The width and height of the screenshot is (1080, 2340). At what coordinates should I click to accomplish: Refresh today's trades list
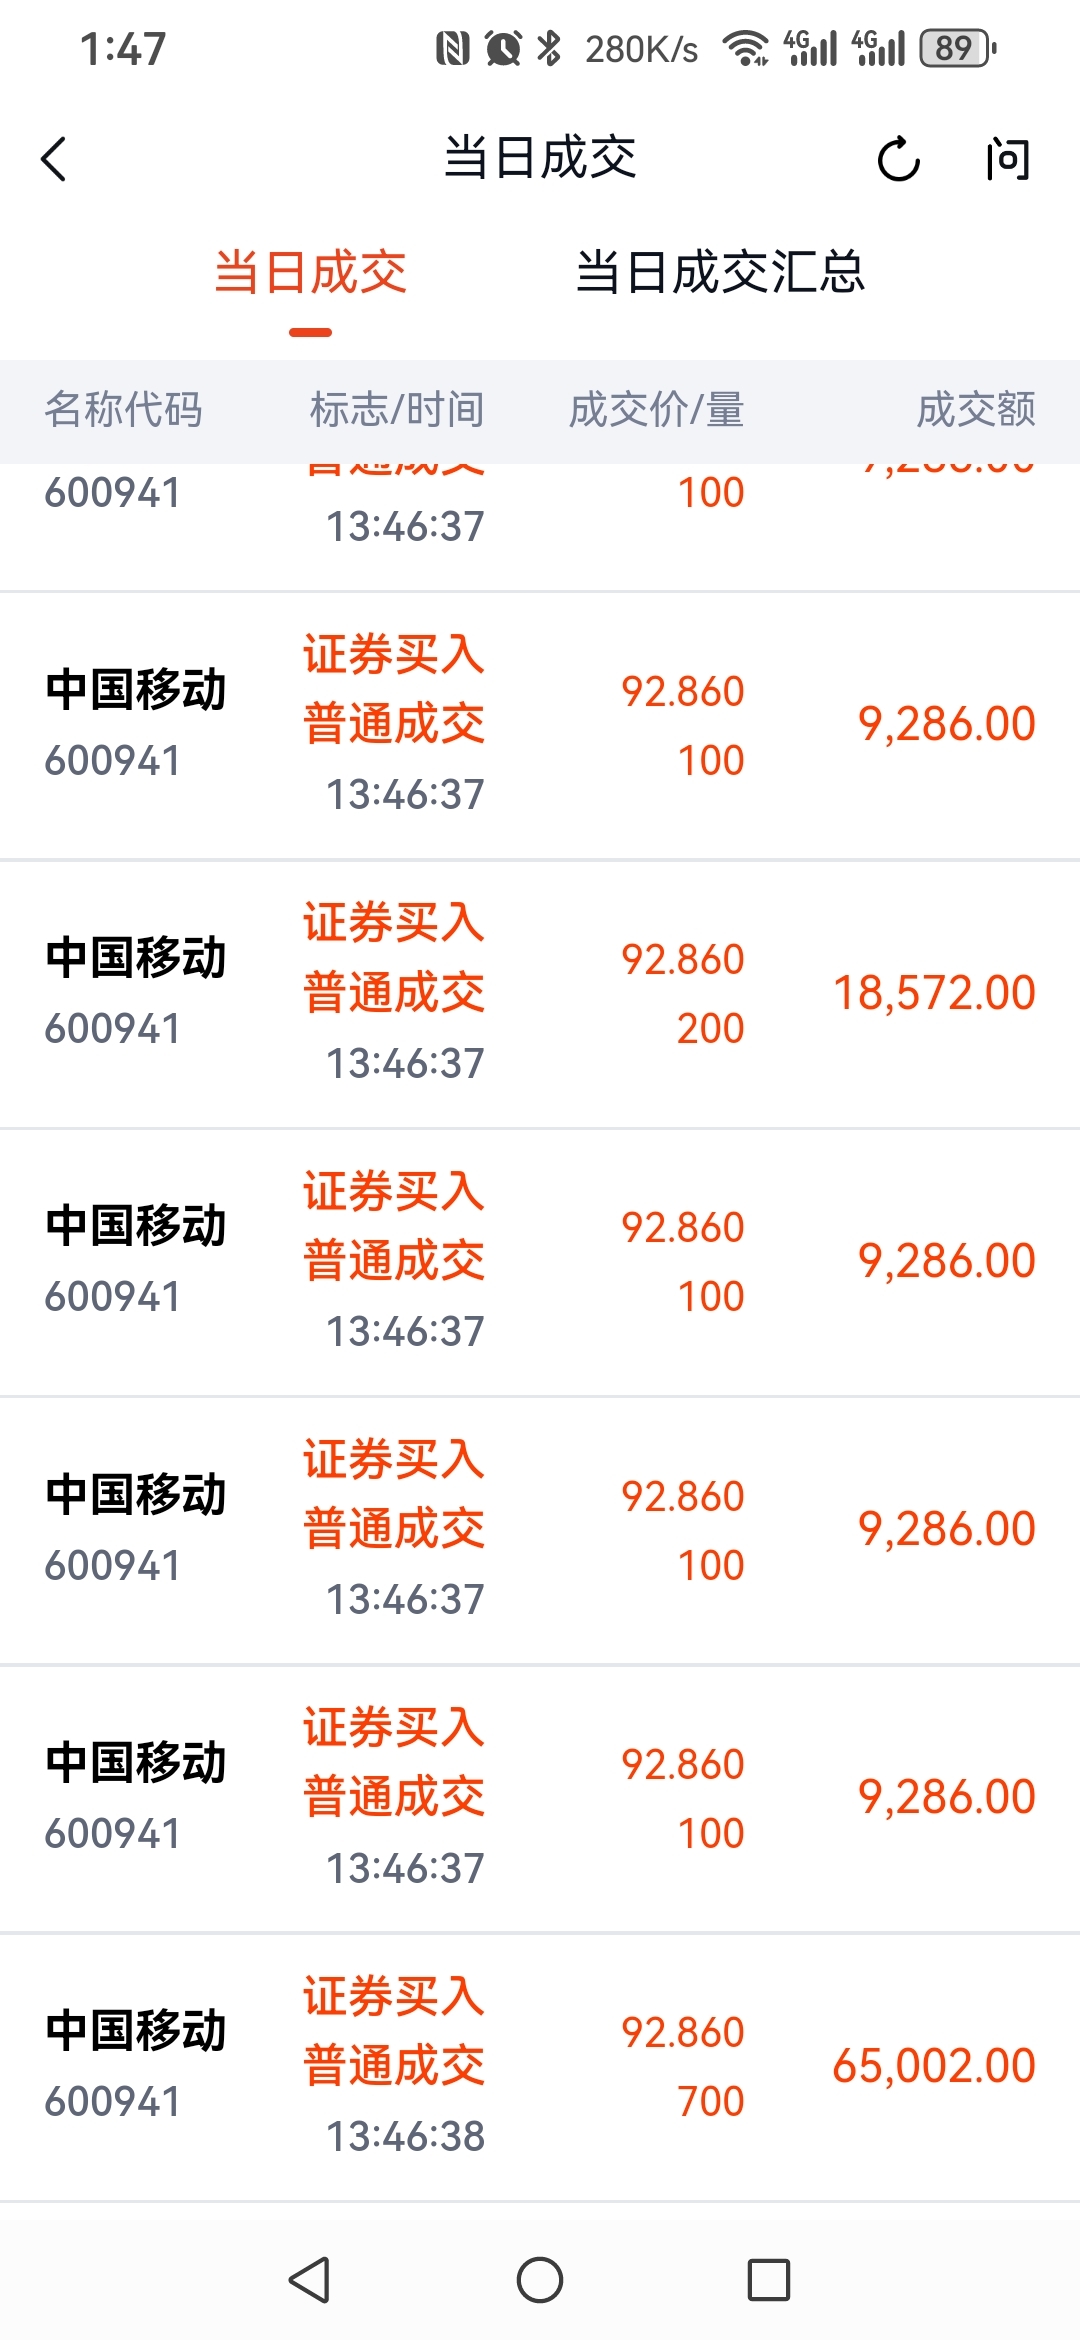click(897, 159)
